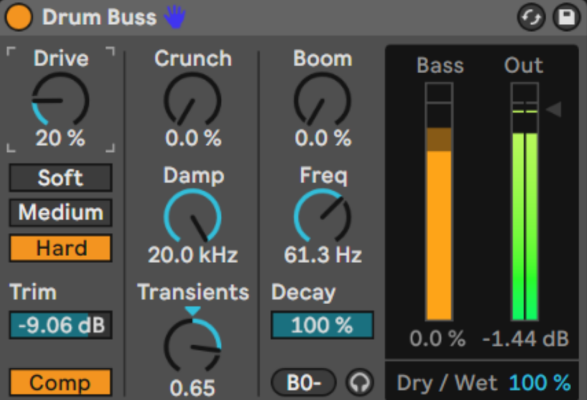Click the Transients label
The image size is (587, 400).
click(x=193, y=292)
